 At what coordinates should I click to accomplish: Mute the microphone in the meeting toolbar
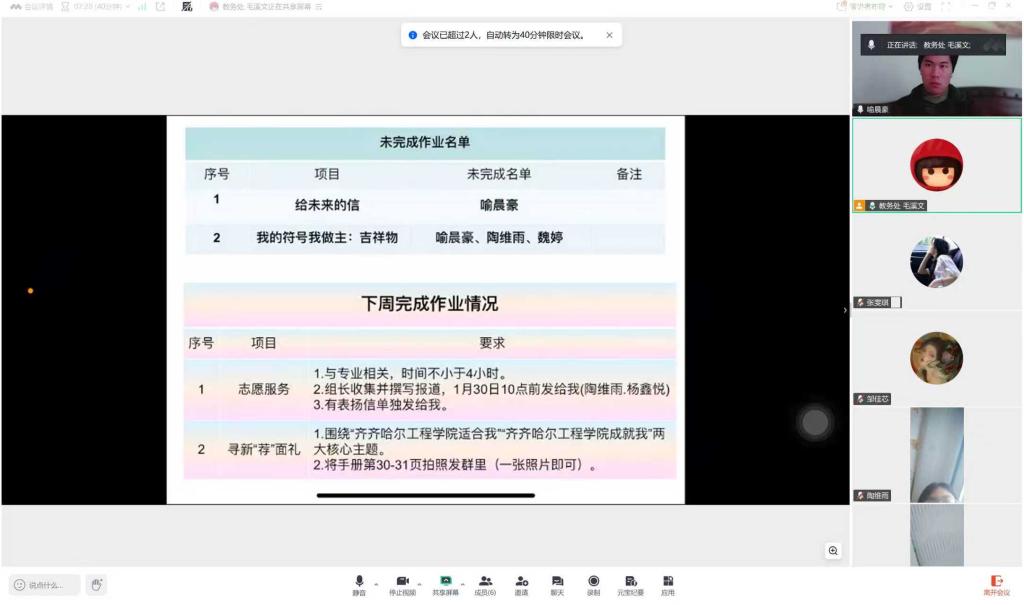click(359, 582)
